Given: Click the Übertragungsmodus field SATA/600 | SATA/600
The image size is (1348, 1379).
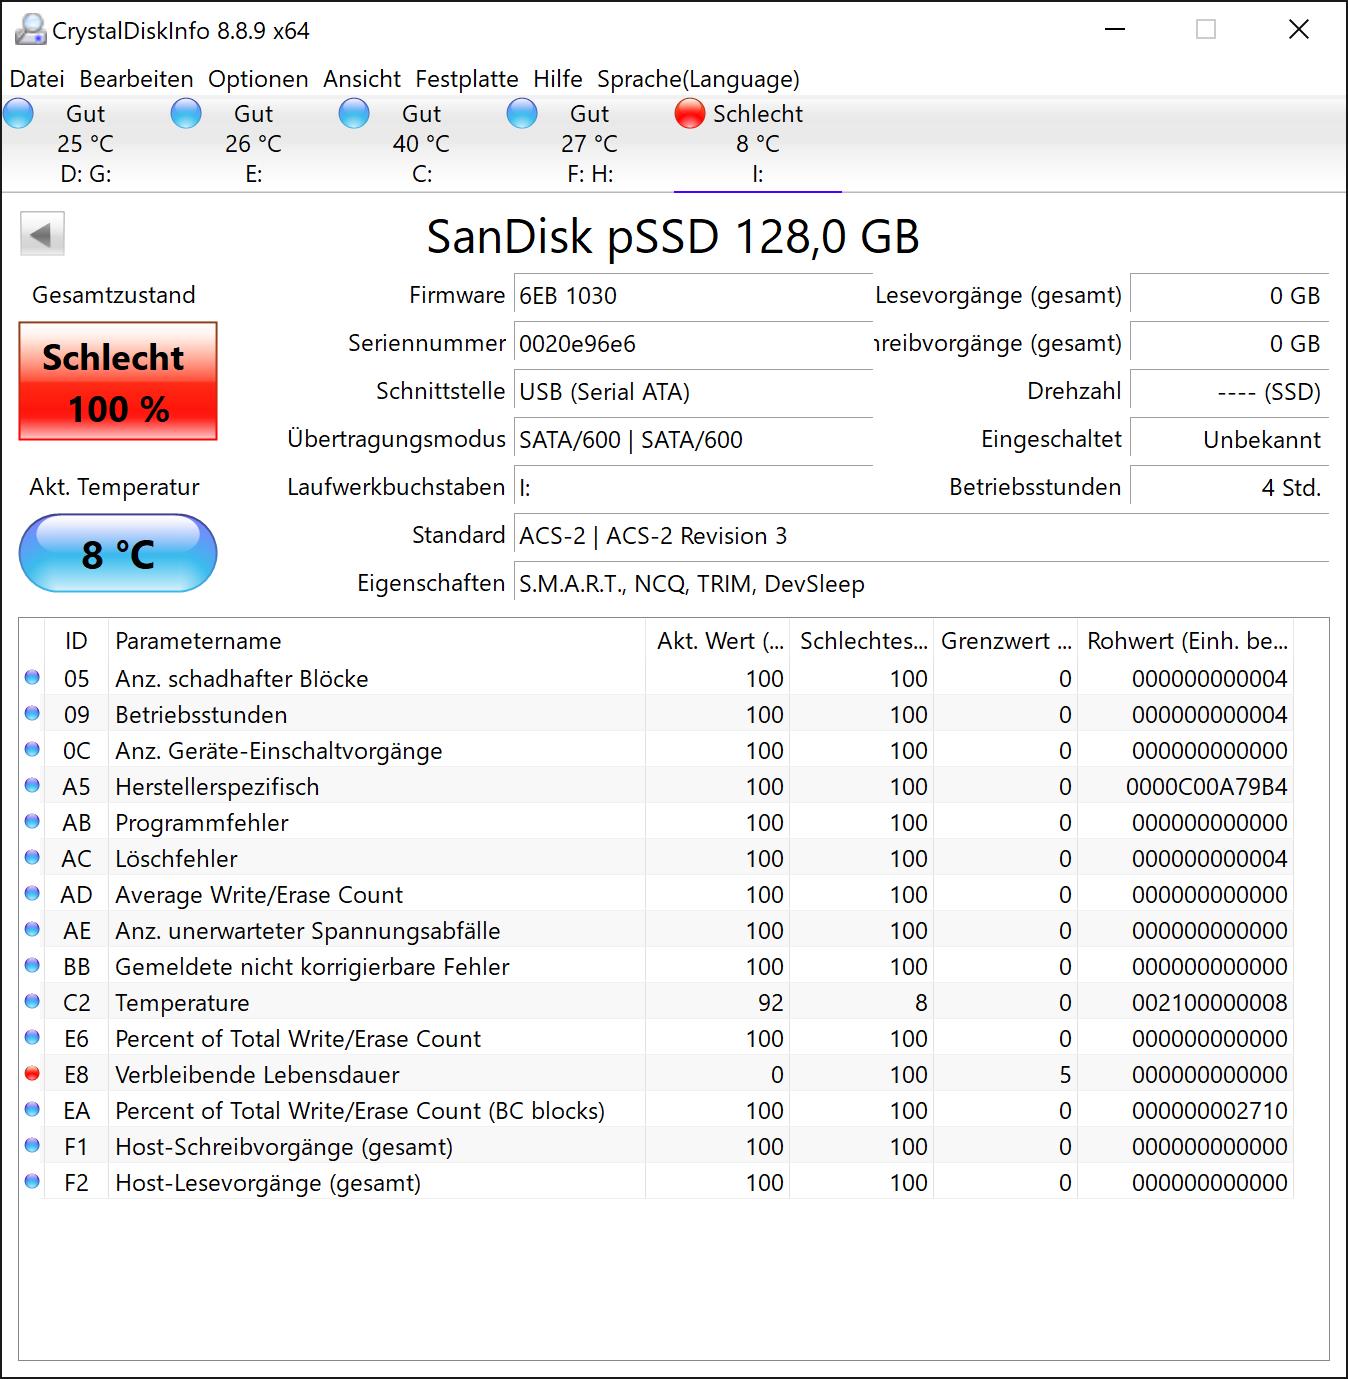Looking at the screenshot, I should coord(693,440).
